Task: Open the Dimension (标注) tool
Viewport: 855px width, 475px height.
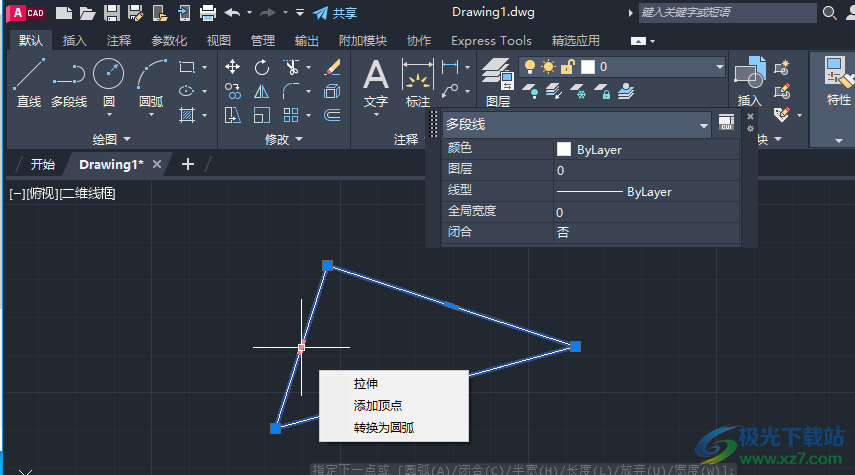Action: pos(418,83)
